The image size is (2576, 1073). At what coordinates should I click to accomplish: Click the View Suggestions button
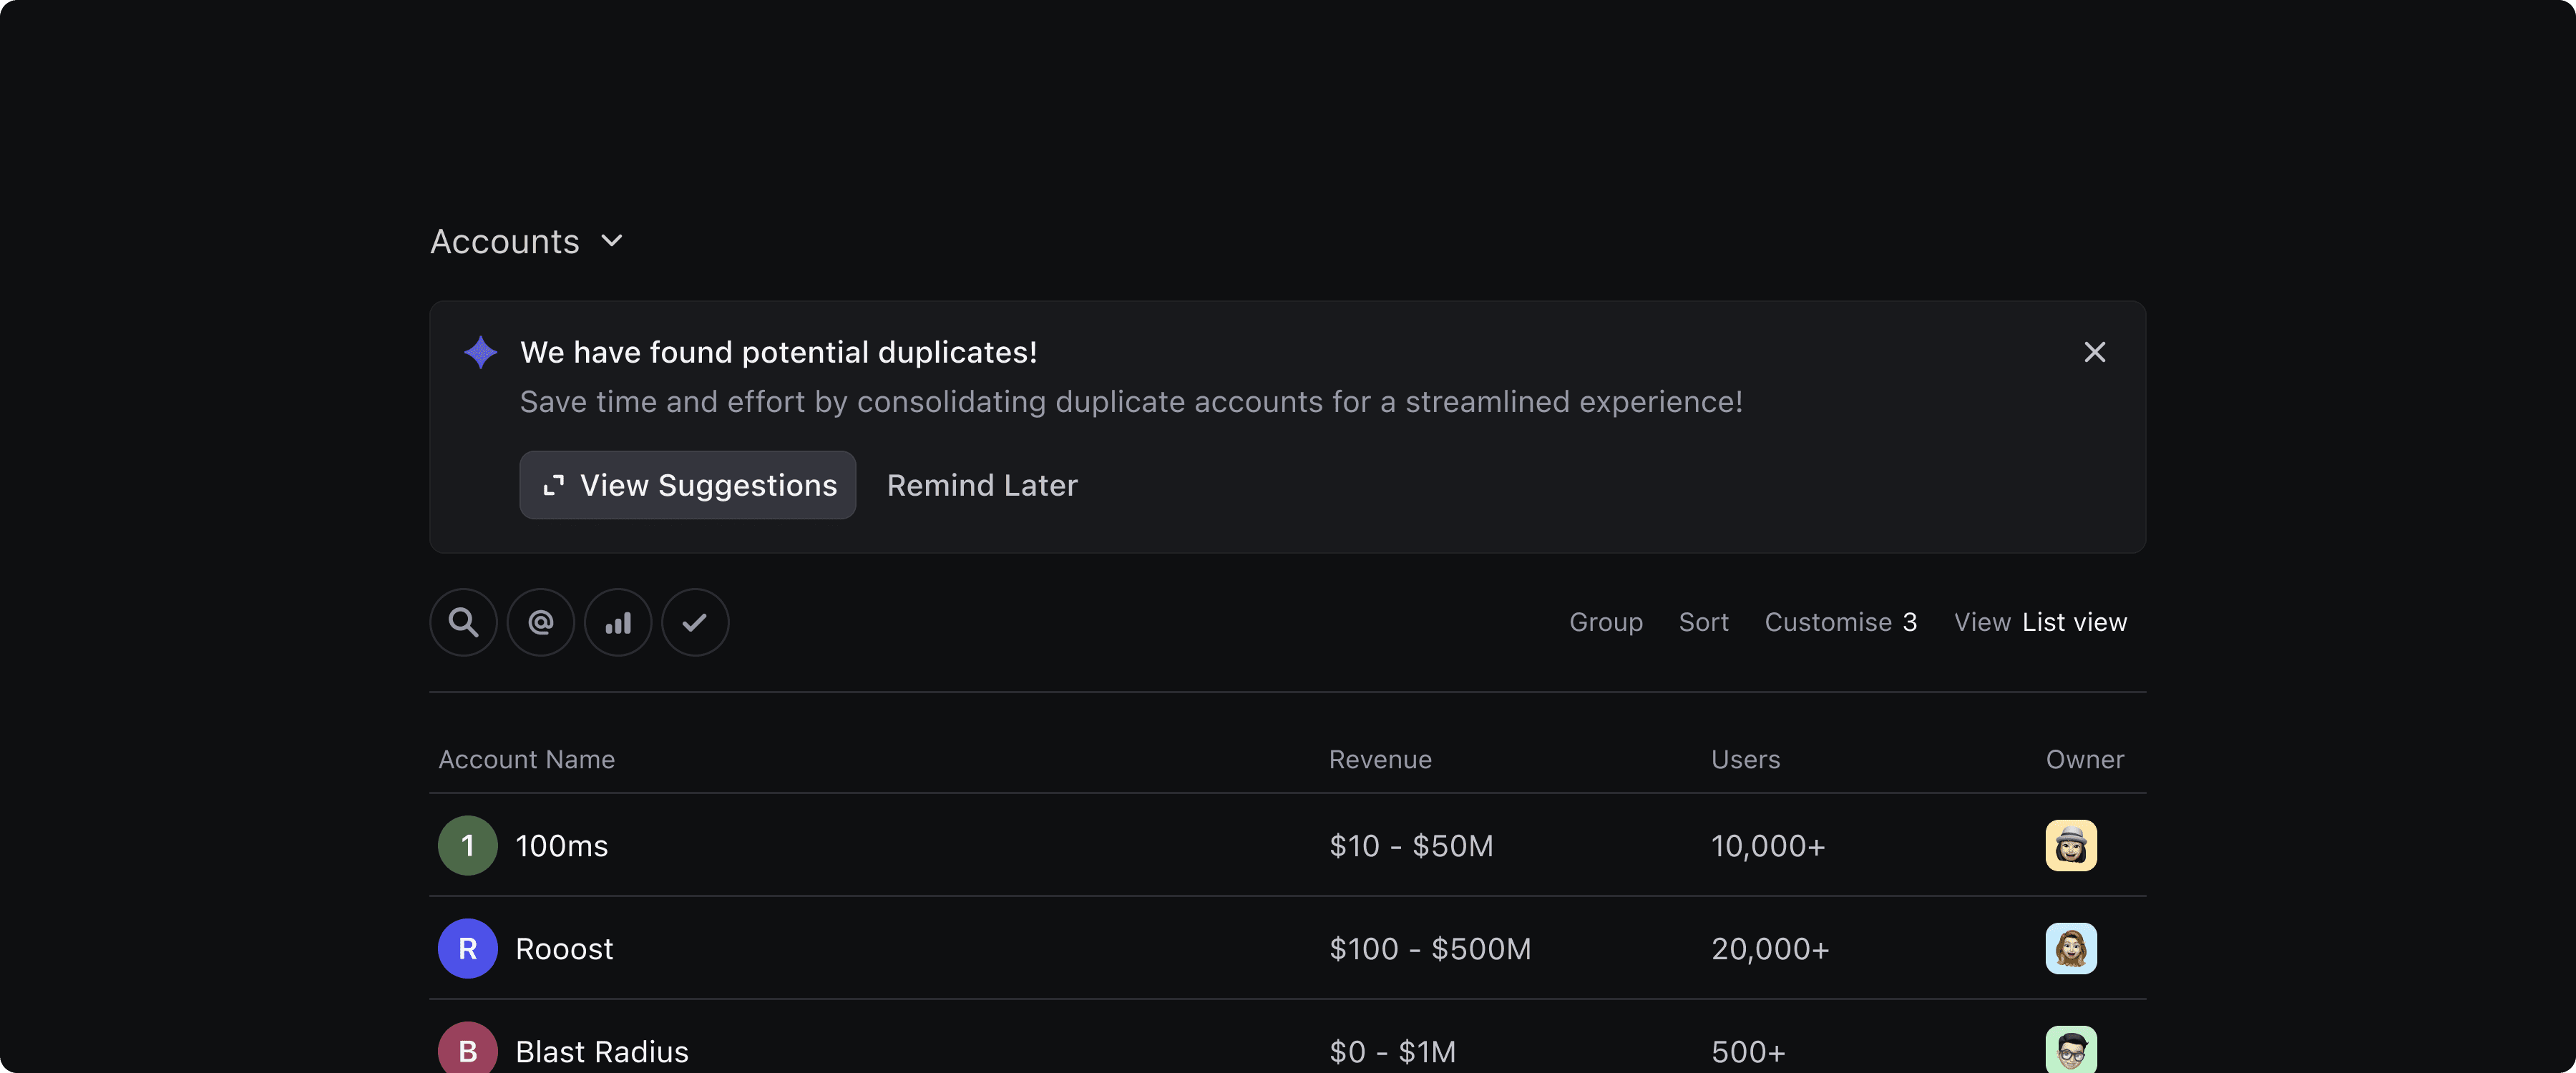[687, 485]
